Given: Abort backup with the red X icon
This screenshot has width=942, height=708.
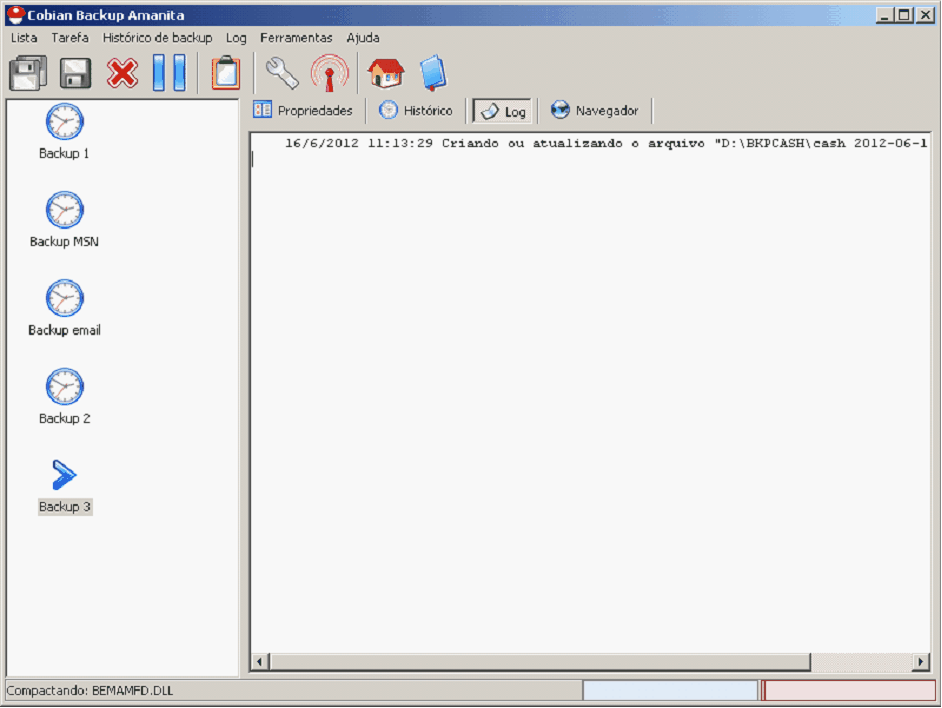Looking at the screenshot, I should pyautogui.click(x=122, y=73).
